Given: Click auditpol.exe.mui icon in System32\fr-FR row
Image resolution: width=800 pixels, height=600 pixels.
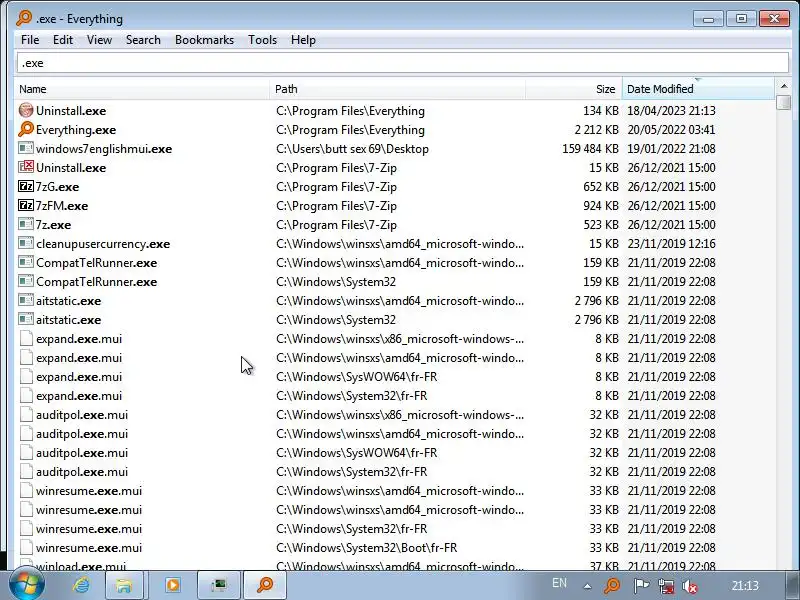Looking at the screenshot, I should point(26,471).
